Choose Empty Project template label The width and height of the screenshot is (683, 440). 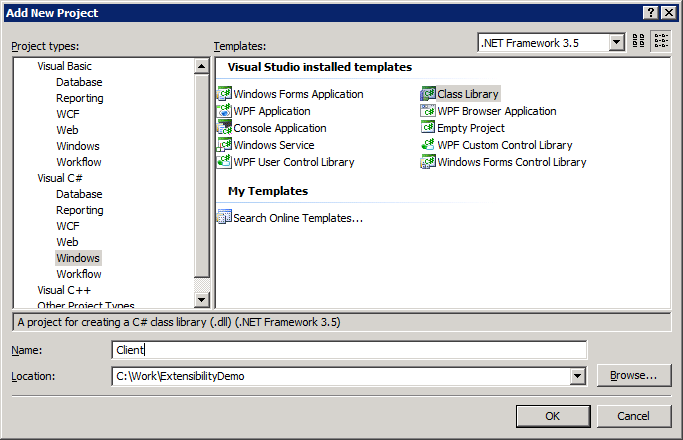click(471, 128)
